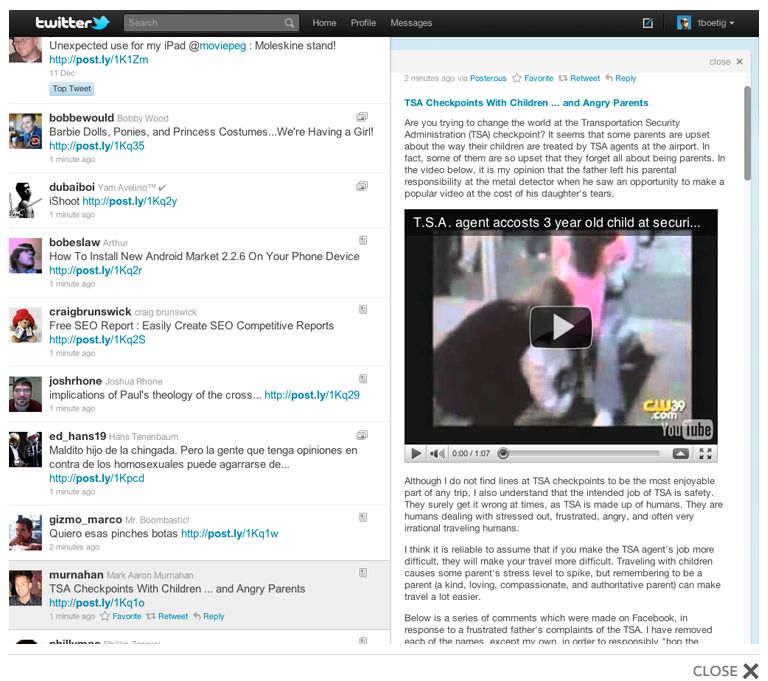
Task: Open the details icon on murnahan's tweet
Action: [x=363, y=572]
